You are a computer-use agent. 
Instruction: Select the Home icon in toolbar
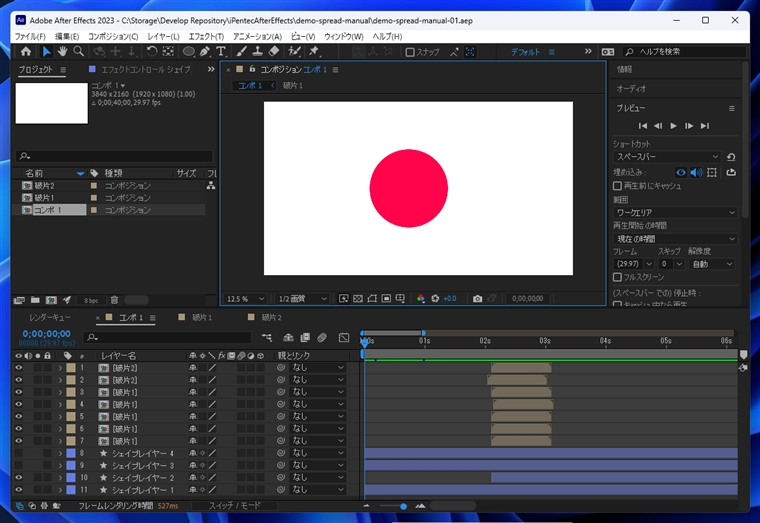[x=26, y=51]
